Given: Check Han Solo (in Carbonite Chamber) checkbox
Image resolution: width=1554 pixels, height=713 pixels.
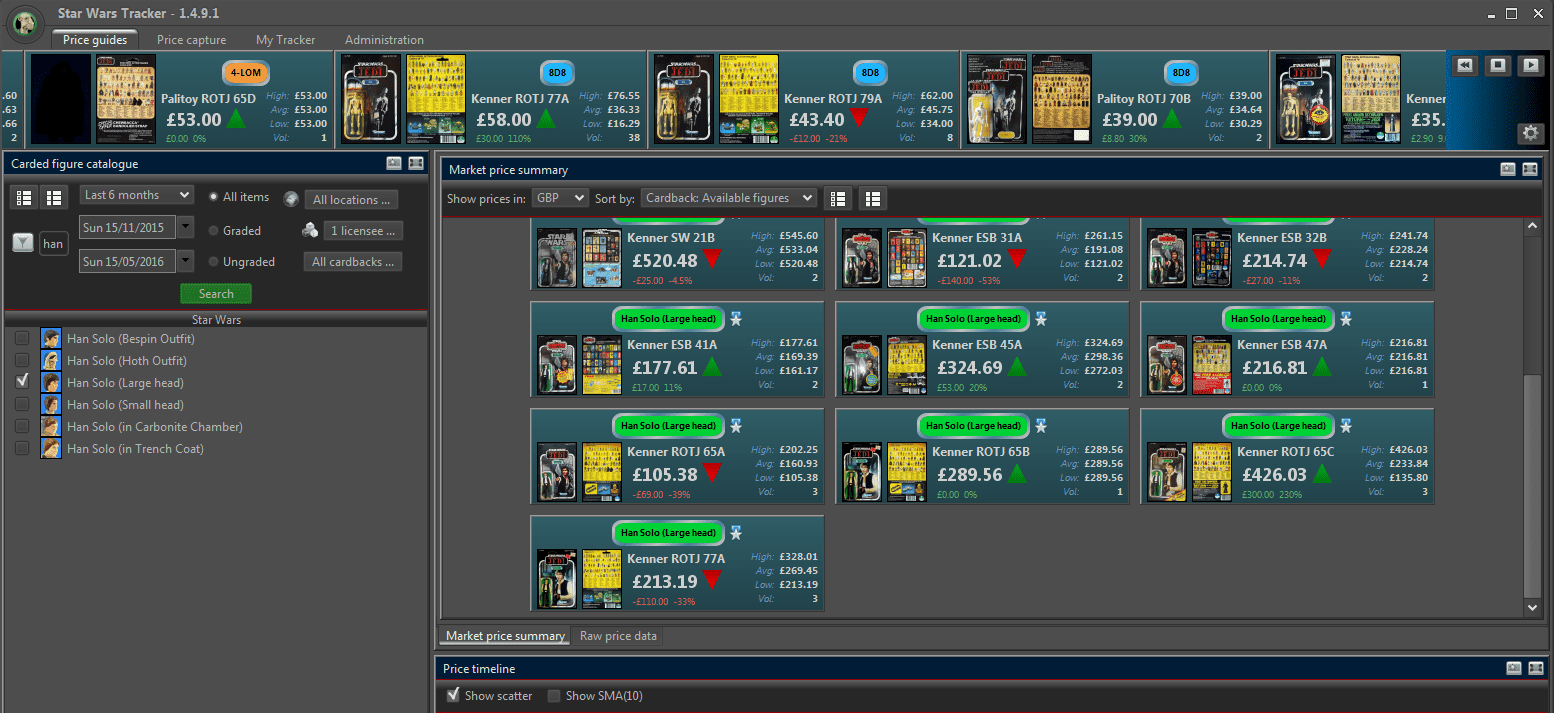Looking at the screenshot, I should click(22, 427).
